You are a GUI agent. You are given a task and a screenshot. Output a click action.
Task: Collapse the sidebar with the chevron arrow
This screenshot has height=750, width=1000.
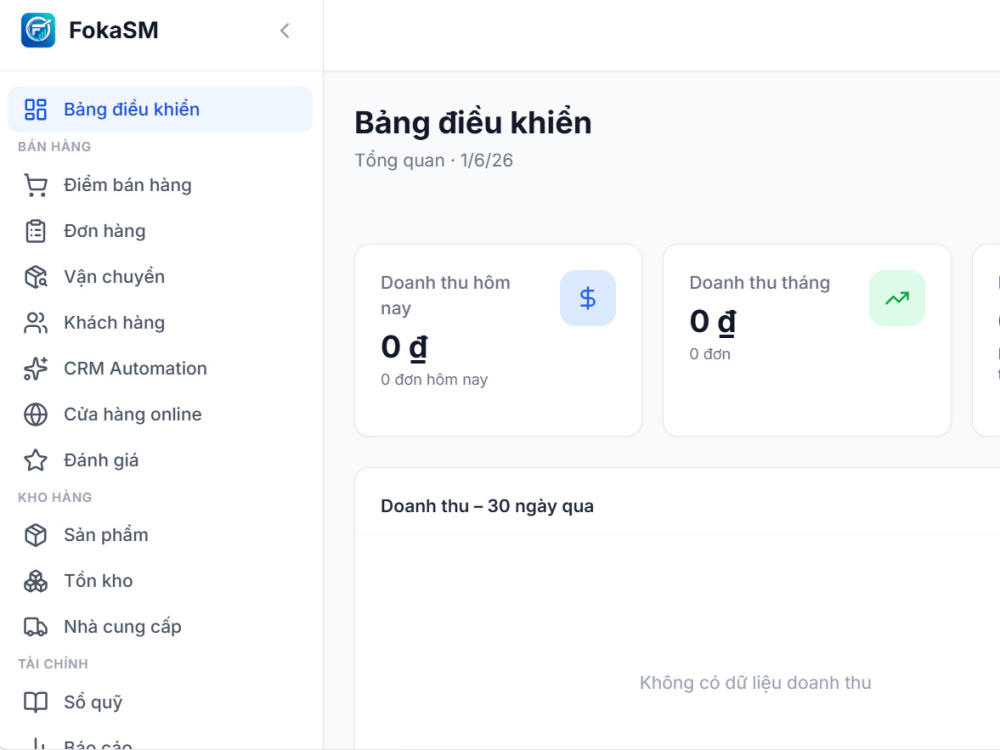point(284,30)
